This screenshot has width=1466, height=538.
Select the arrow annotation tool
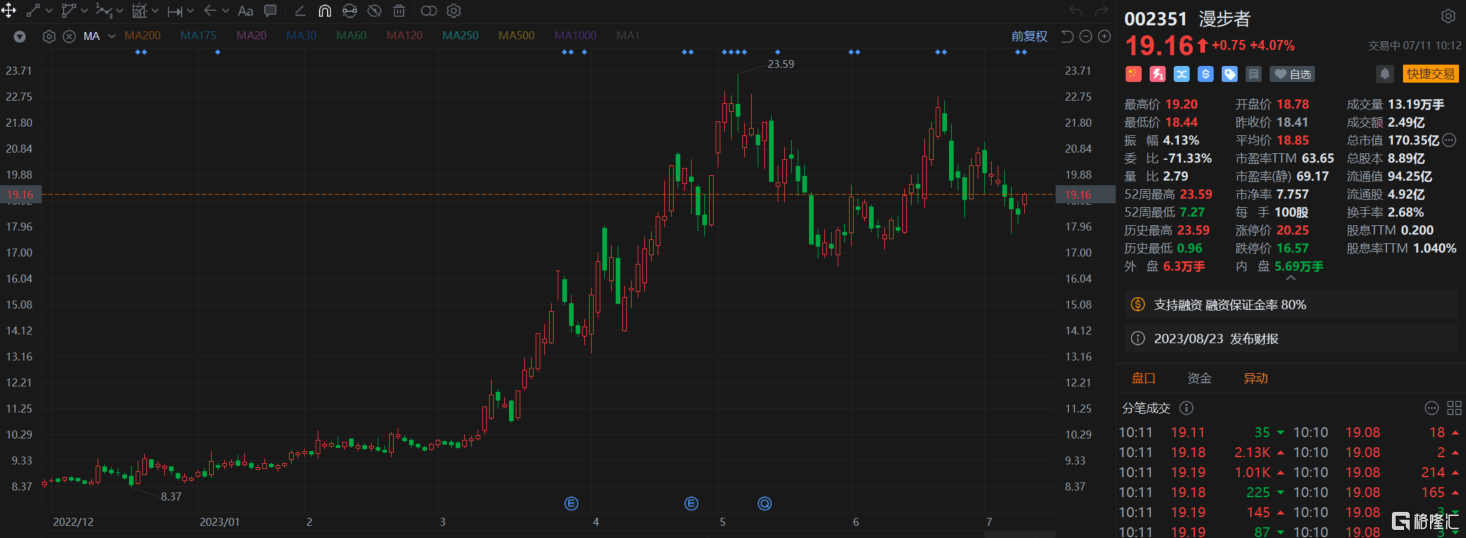pyautogui.click(x=210, y=11)
